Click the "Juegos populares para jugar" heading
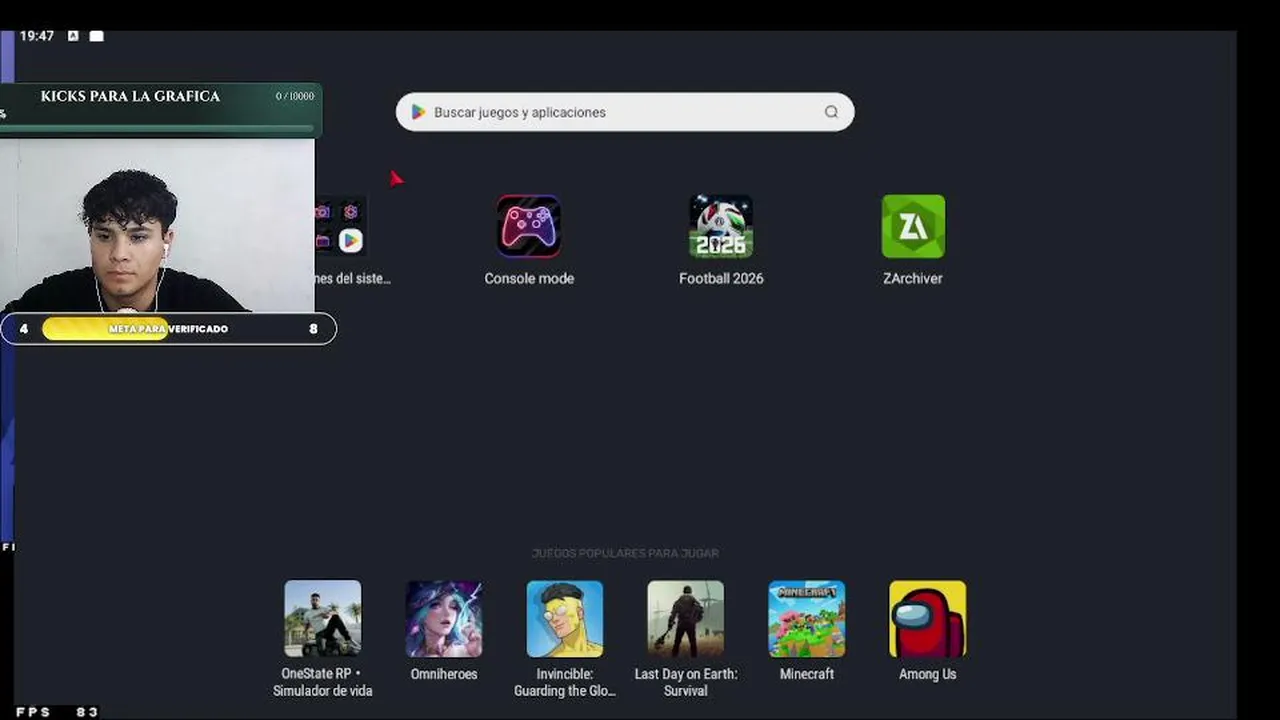The height and width of the screenshot is (720, 1280). pos(625,553)
